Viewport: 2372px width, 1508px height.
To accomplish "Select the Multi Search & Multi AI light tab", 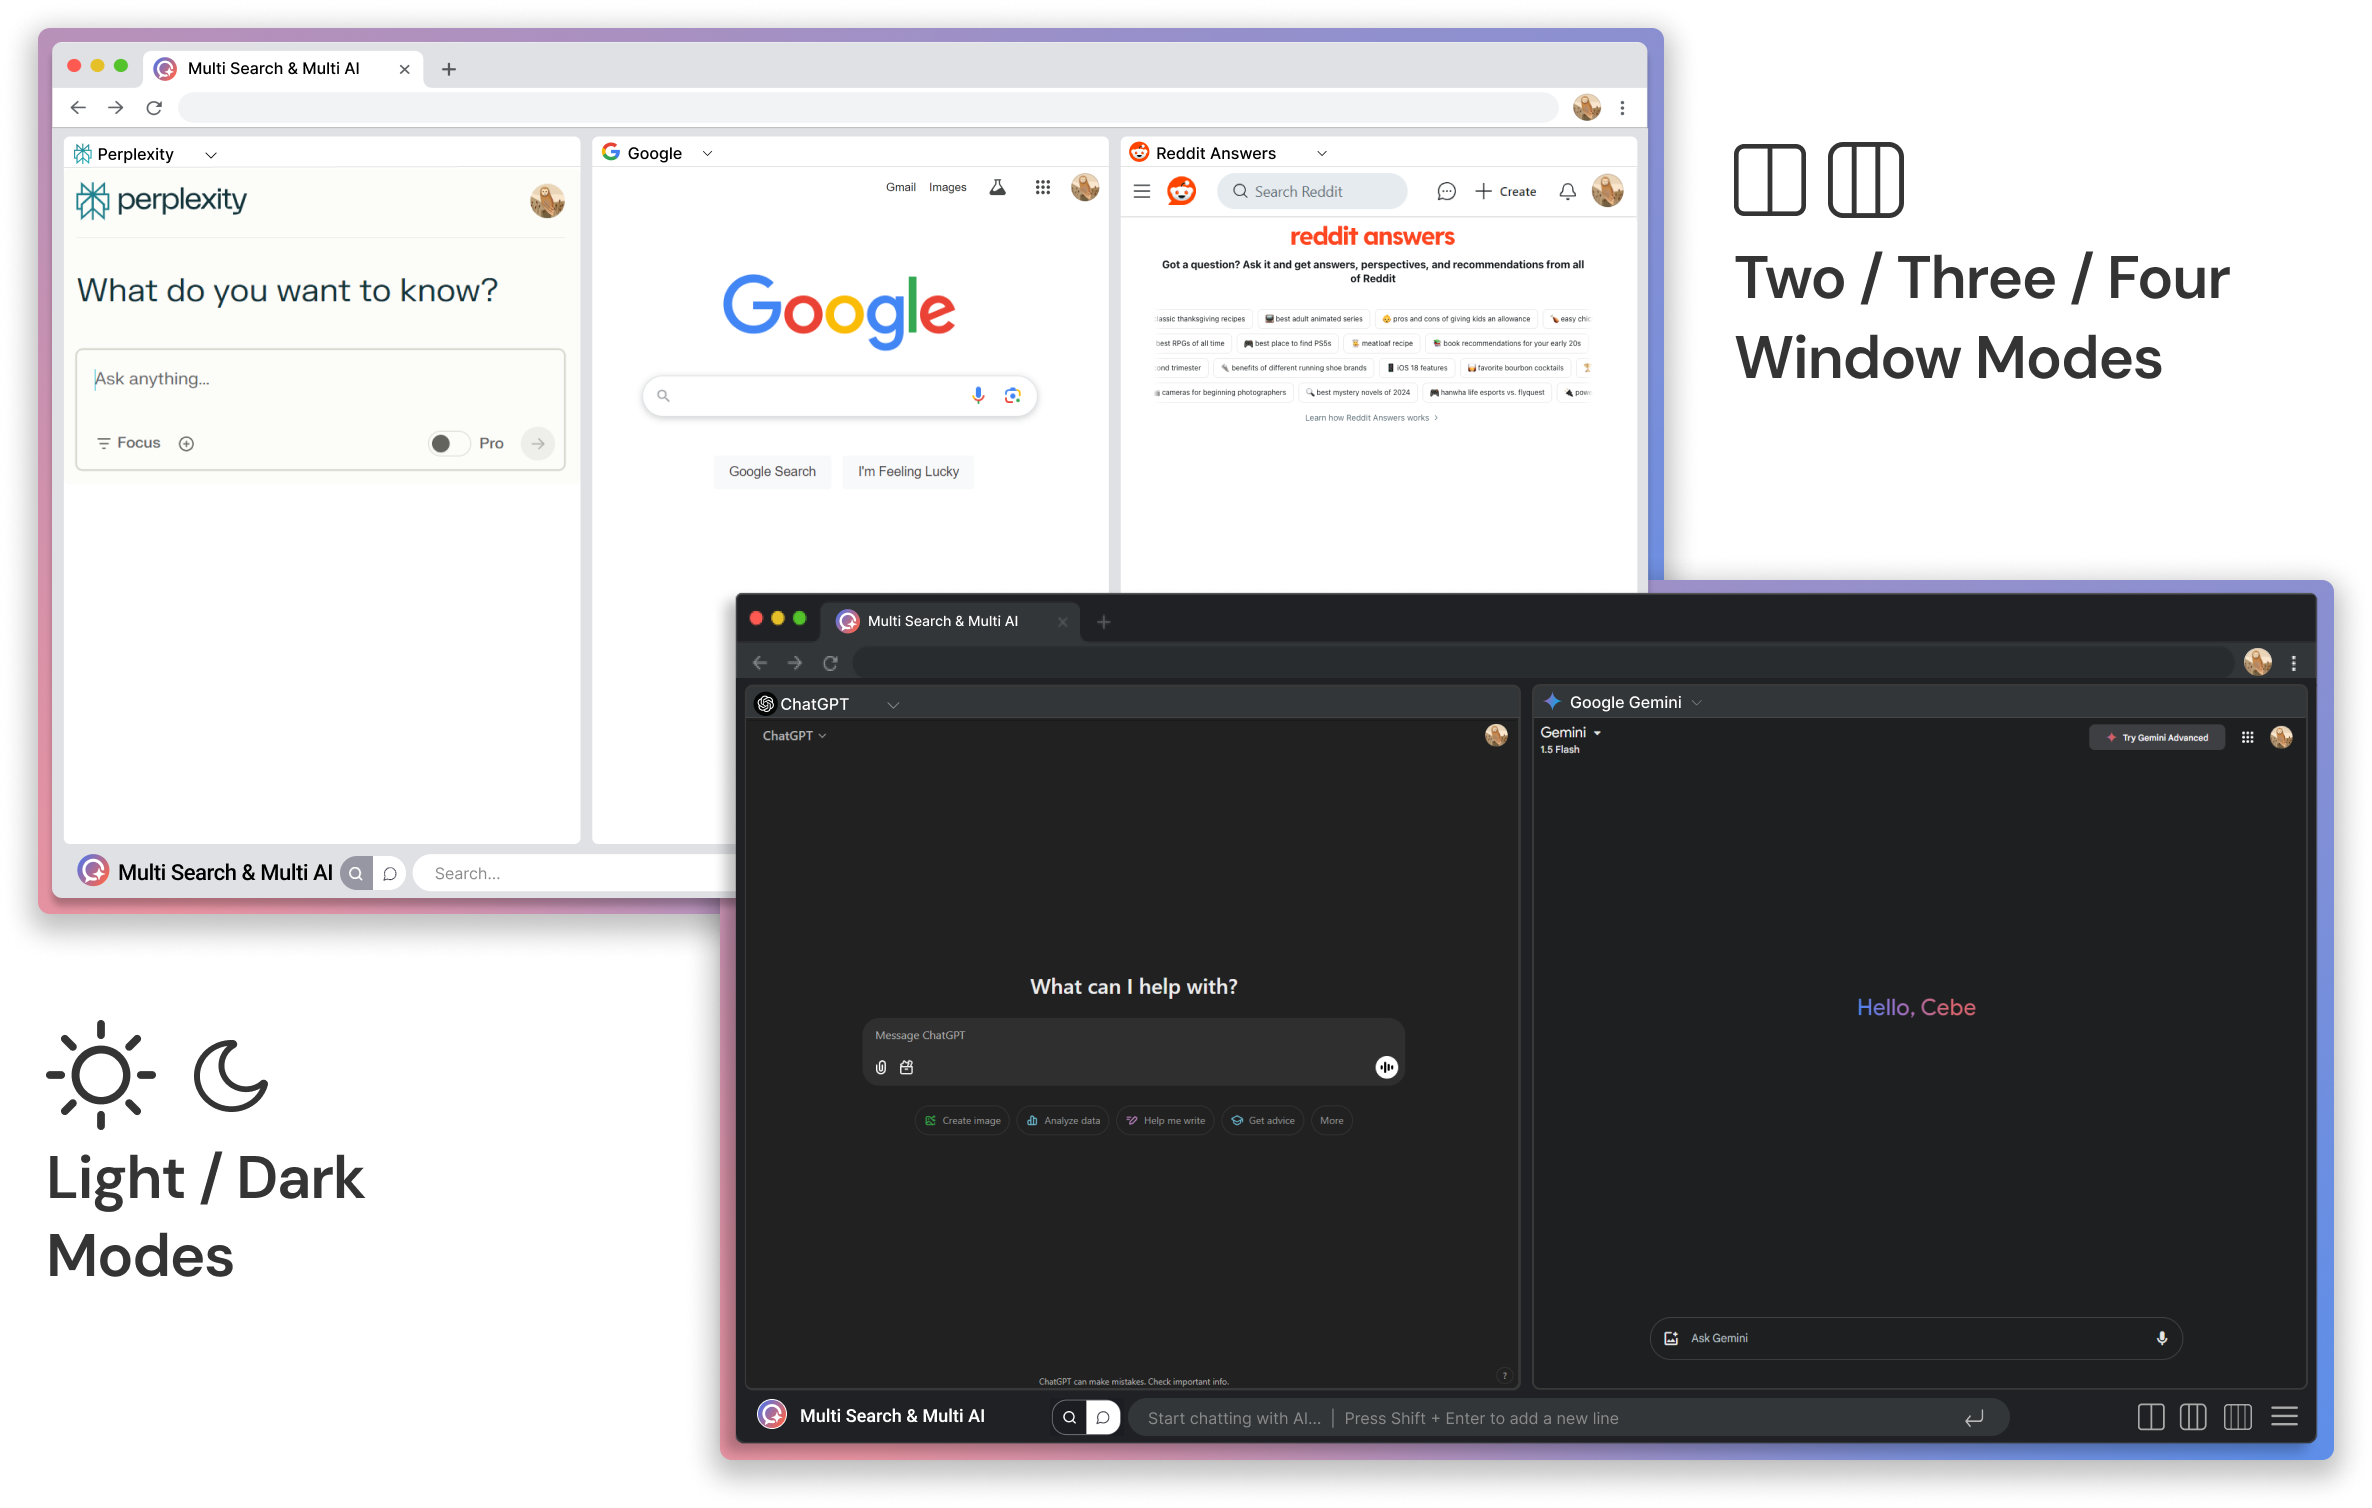I will pos(273,68).
